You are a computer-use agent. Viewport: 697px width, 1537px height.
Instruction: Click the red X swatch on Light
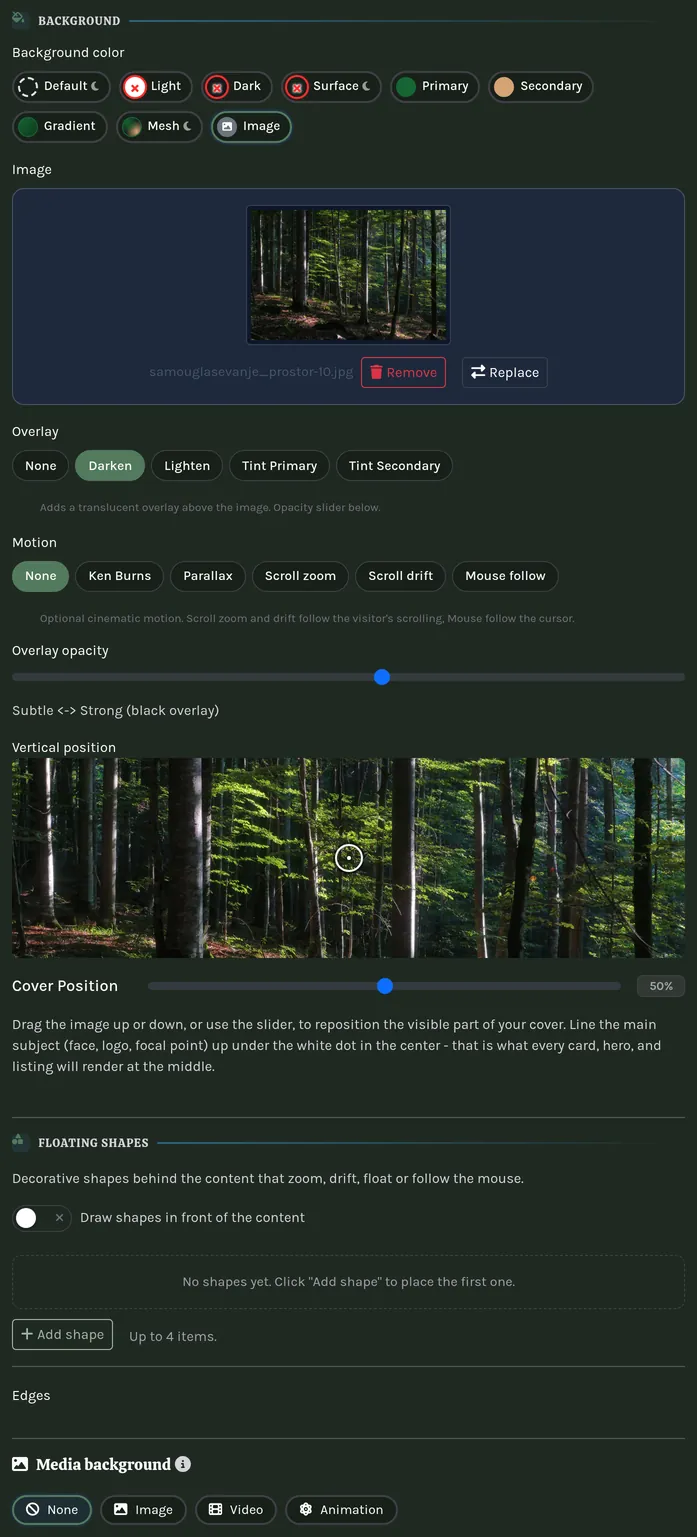point(134,87)
